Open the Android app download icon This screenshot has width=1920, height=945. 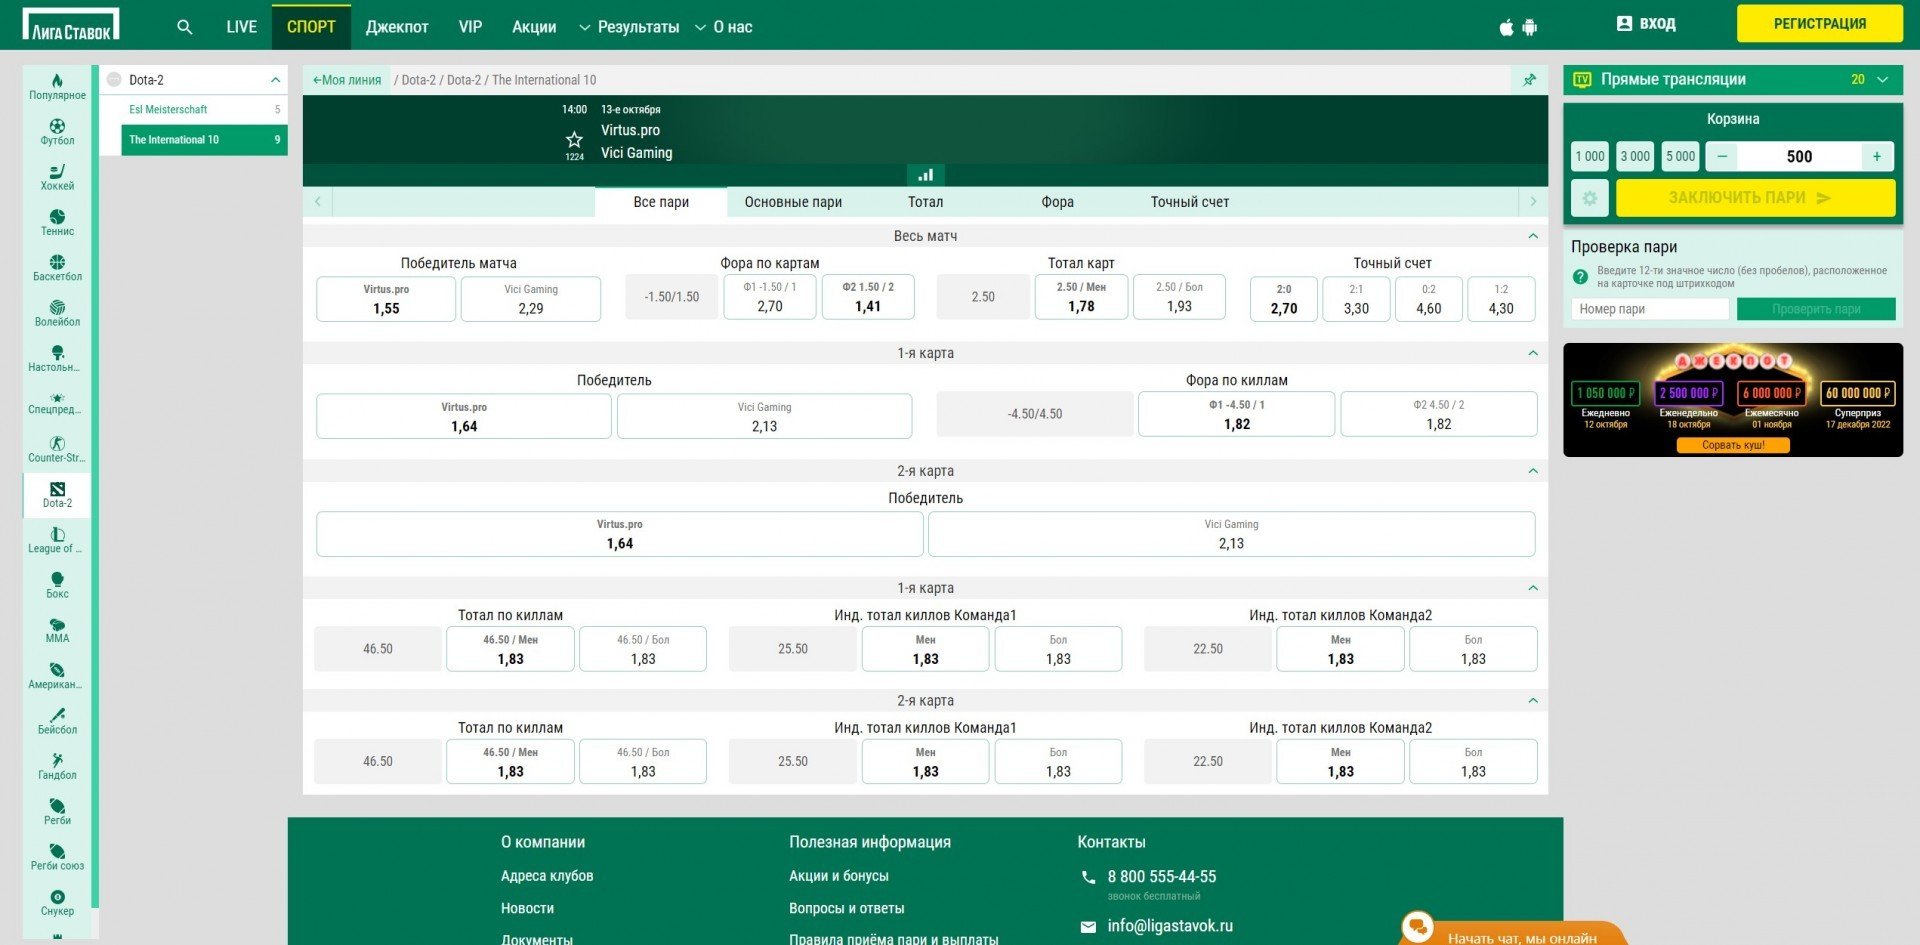(x=1529, y=27)
